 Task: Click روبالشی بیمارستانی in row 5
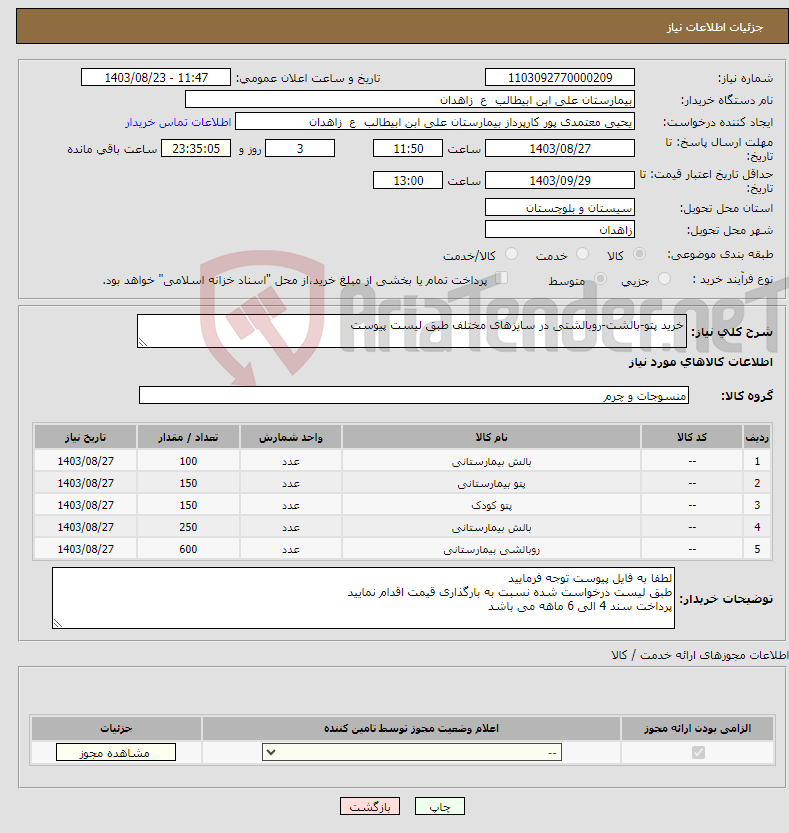pos(491,549)
